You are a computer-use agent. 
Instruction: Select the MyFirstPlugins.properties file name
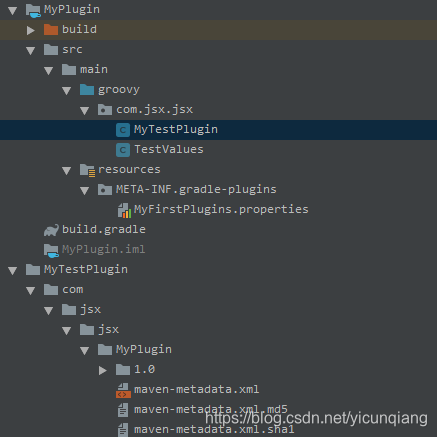click(221, 210)
